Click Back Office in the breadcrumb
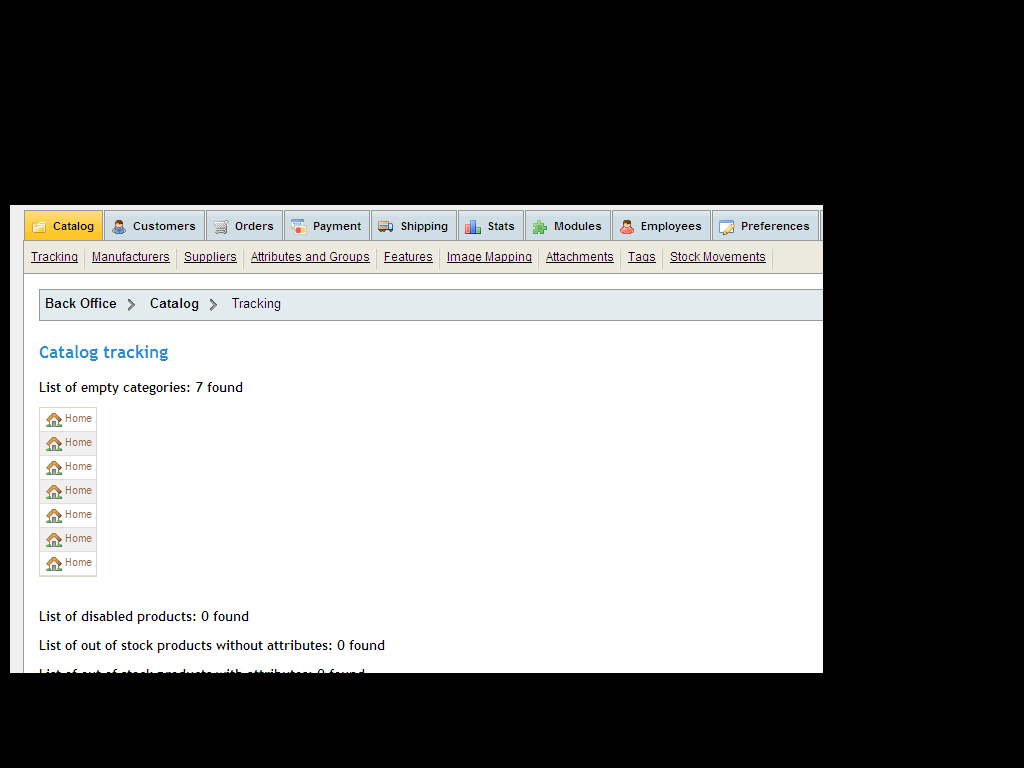The height and width of the screenshot is (768, 1024). 81,304
